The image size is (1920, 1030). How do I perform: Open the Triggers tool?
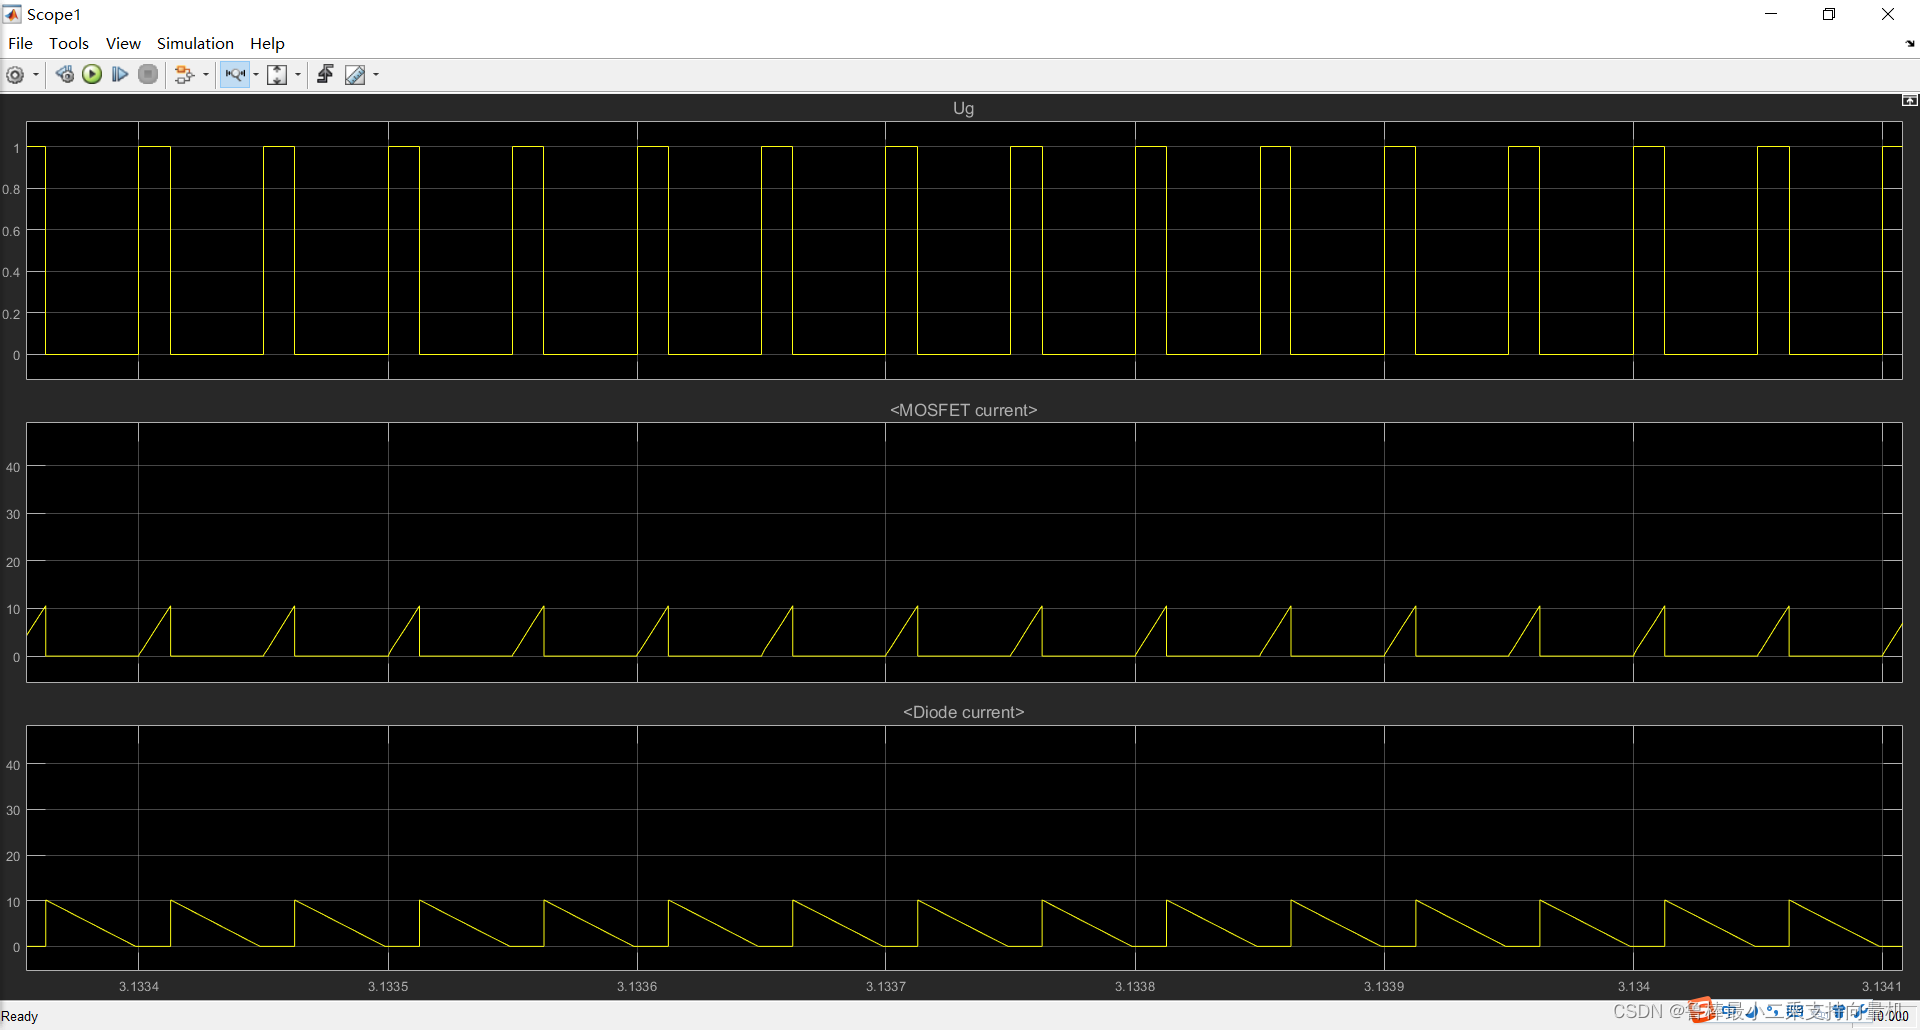pos(325,75)
